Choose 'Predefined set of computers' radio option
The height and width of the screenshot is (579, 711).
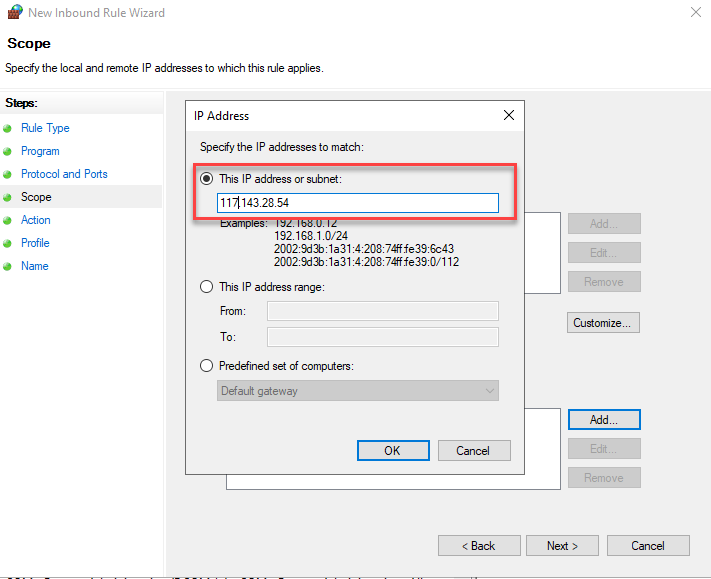207,366
